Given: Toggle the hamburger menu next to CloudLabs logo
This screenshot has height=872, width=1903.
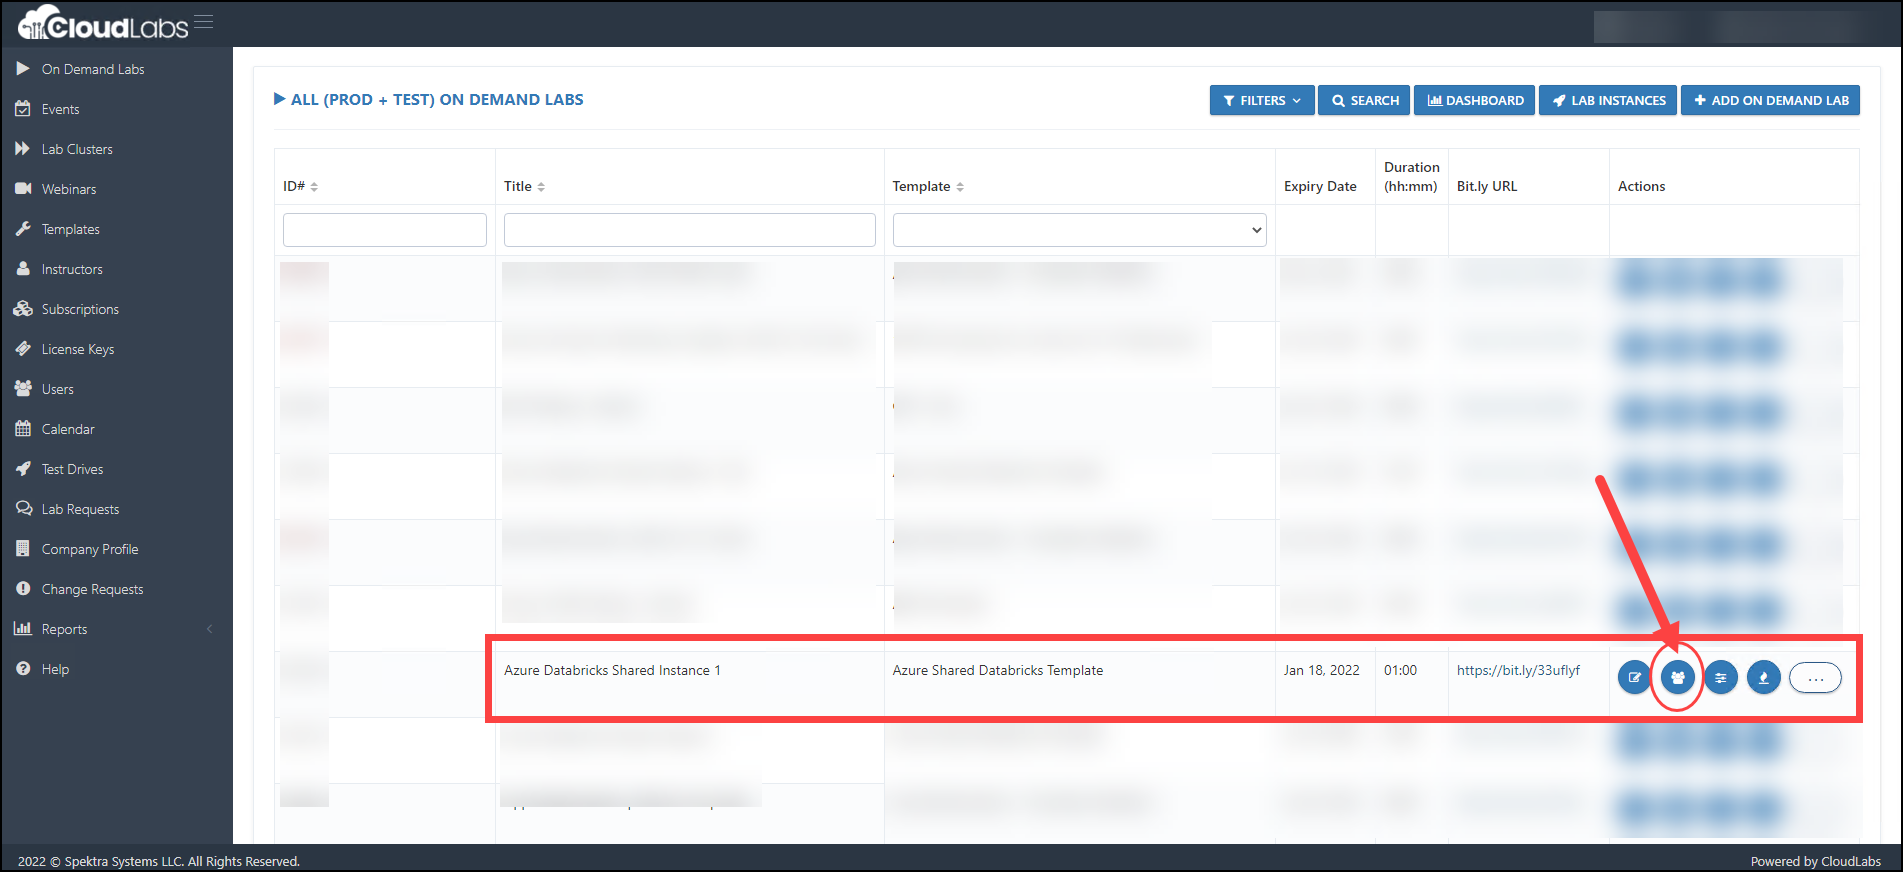Looking at the screenshot, I should 204,22.
